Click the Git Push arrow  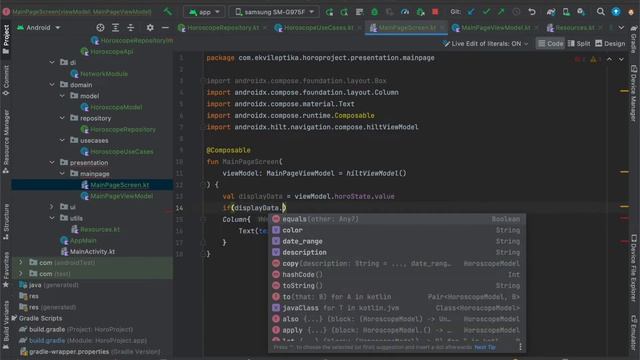(501, 12)
